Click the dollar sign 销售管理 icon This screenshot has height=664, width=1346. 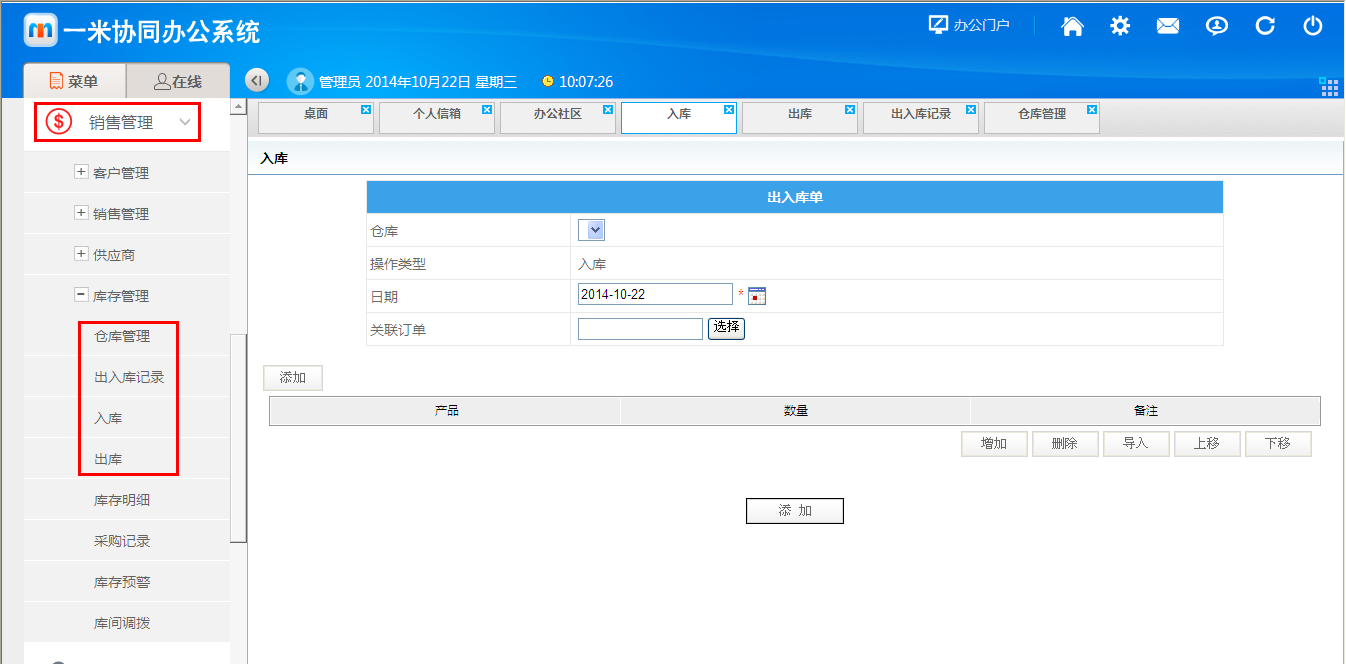(x=59, y=122)
